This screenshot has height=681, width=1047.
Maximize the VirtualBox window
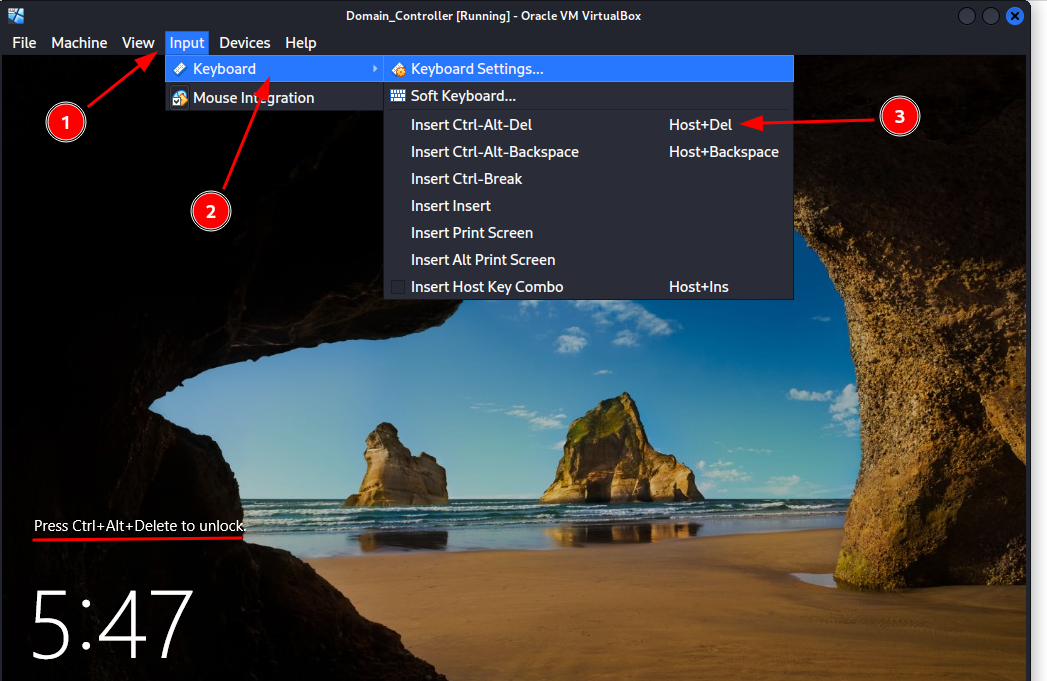click(991, 16)
